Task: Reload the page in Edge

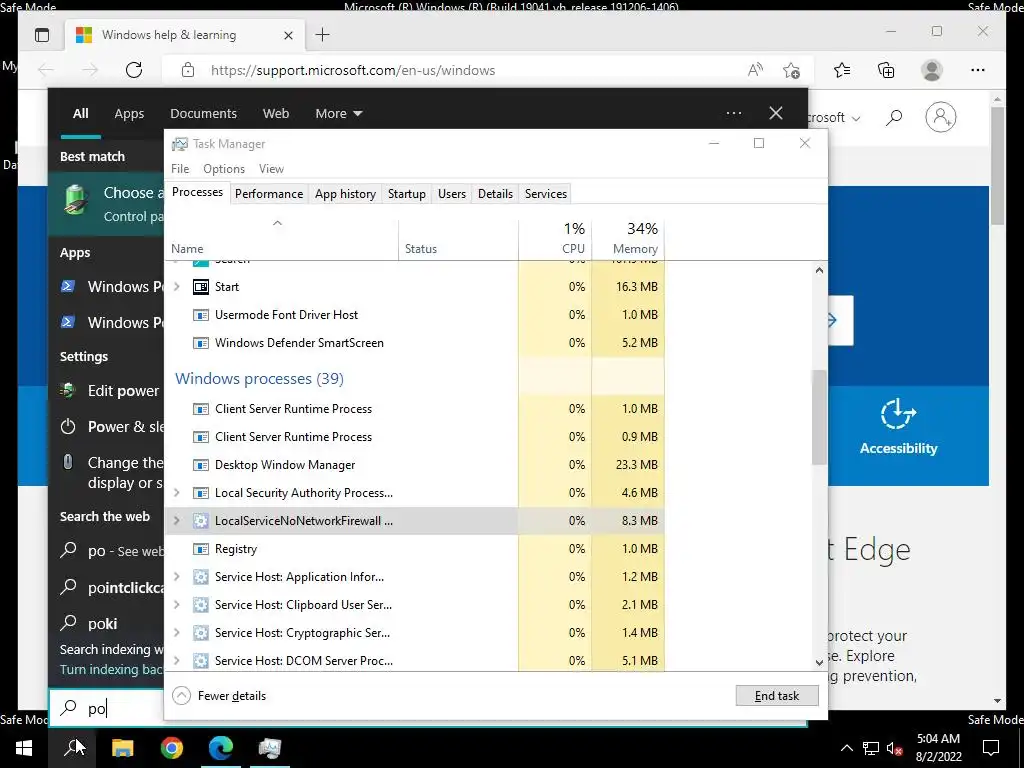Action: [134, 70]
